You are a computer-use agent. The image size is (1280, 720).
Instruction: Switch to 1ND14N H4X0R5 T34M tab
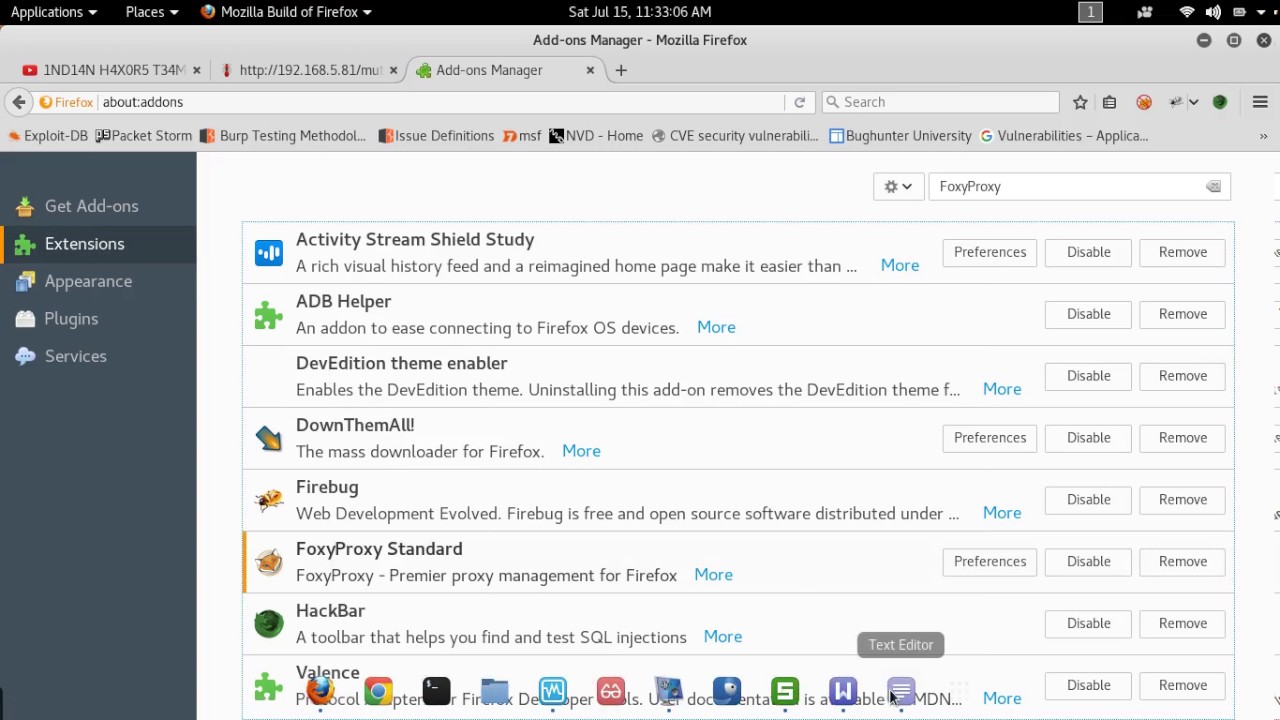pyautogui.click(x=112, y=70)
